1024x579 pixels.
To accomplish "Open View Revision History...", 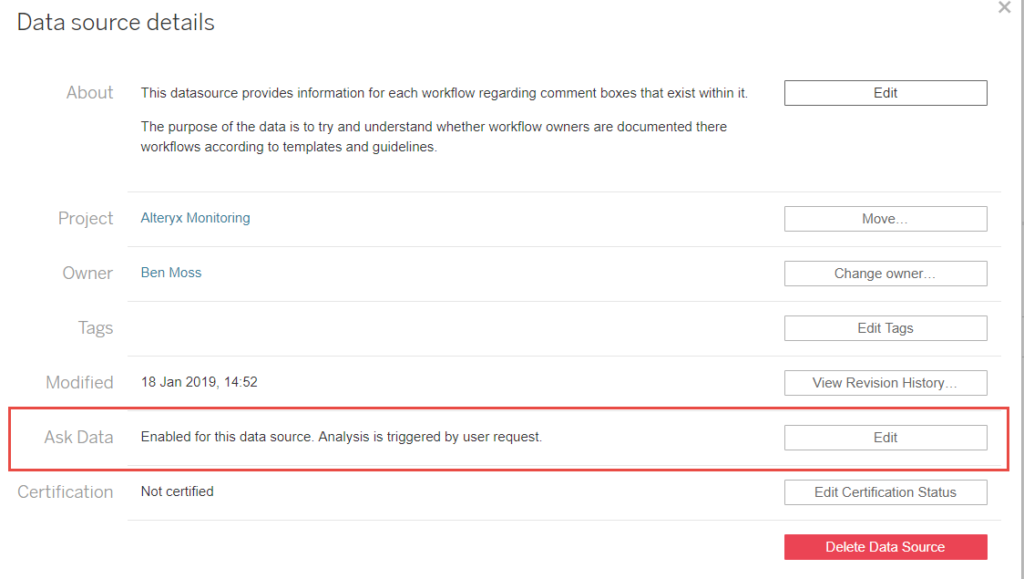I will 886,383.
